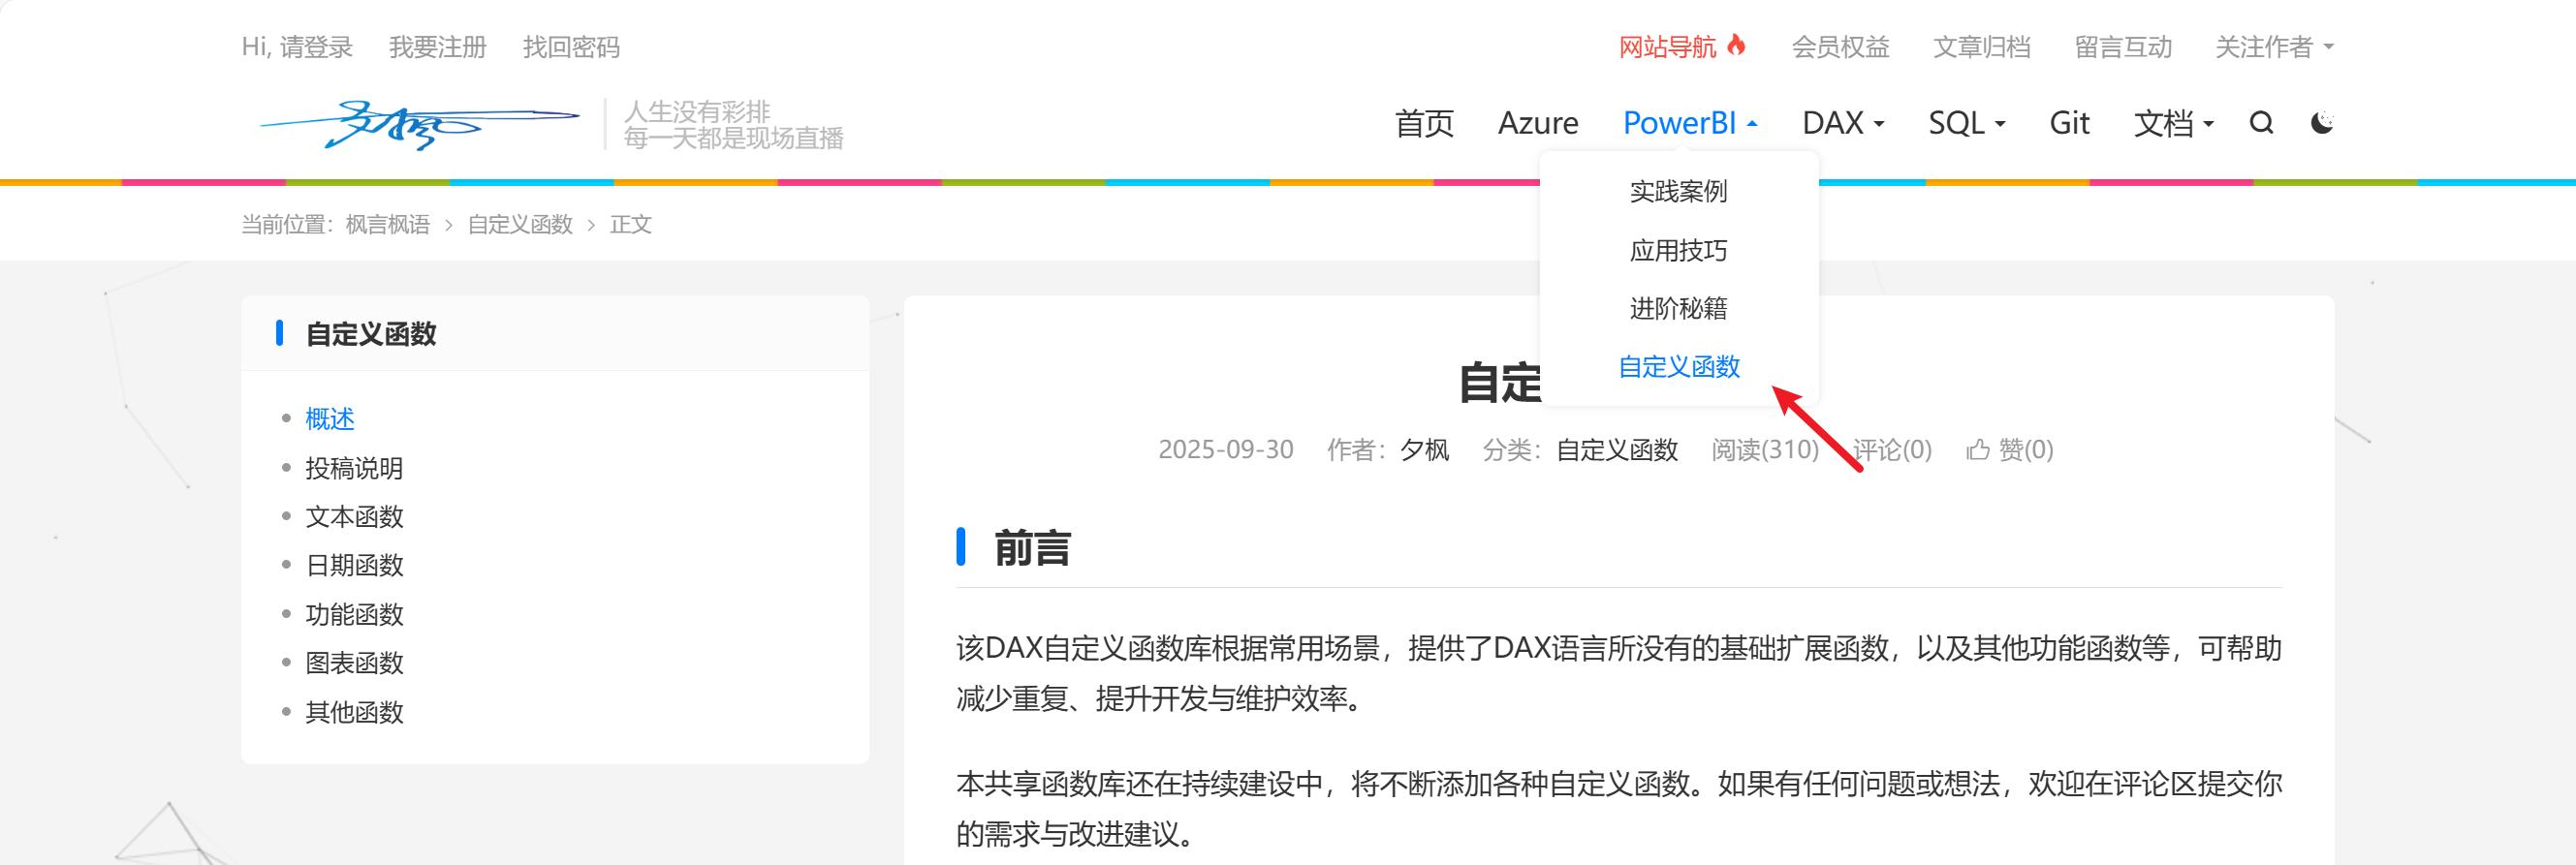Click the thumbs-up like icon

(x=1977, y=450)
